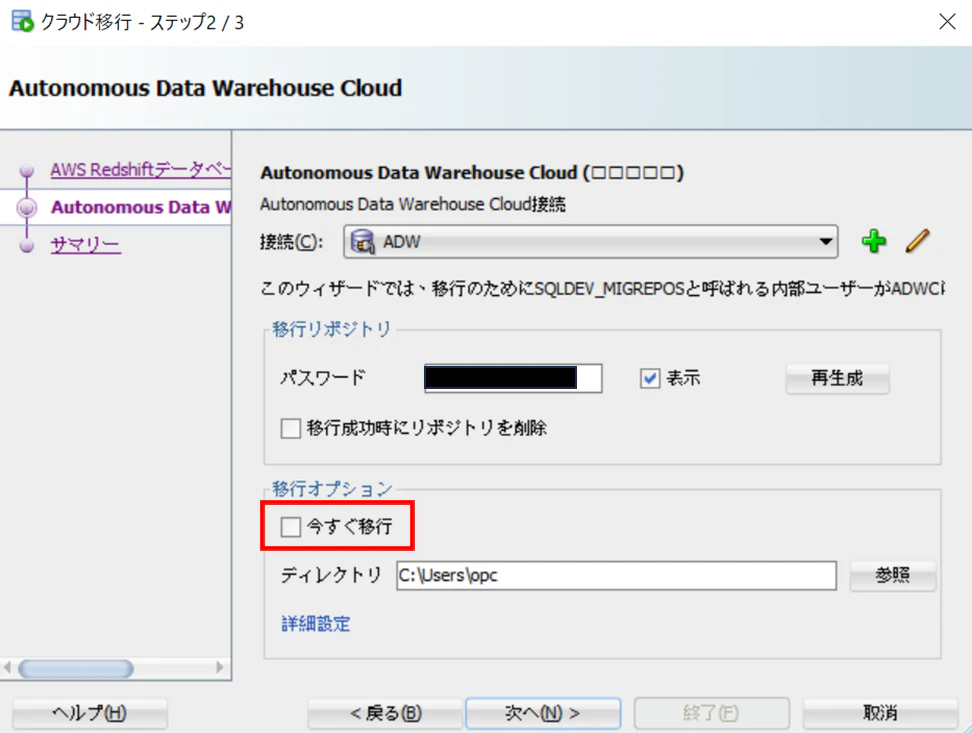The width and height of the screenshot is (972, 733).
Task: Click the cloud migration wizard title icon
Action: tap(22, 21)
